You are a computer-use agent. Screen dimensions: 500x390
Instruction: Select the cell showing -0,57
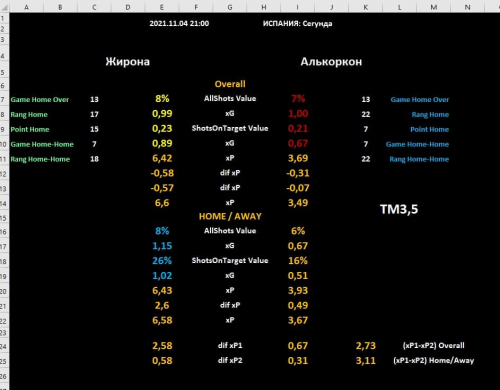pos(162,188)
